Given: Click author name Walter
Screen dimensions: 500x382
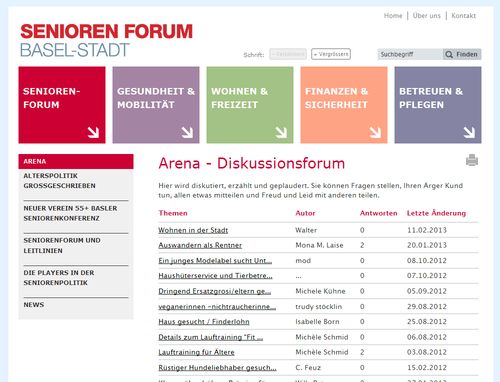Looking at the screenshot, I should (x=306, y=230).
